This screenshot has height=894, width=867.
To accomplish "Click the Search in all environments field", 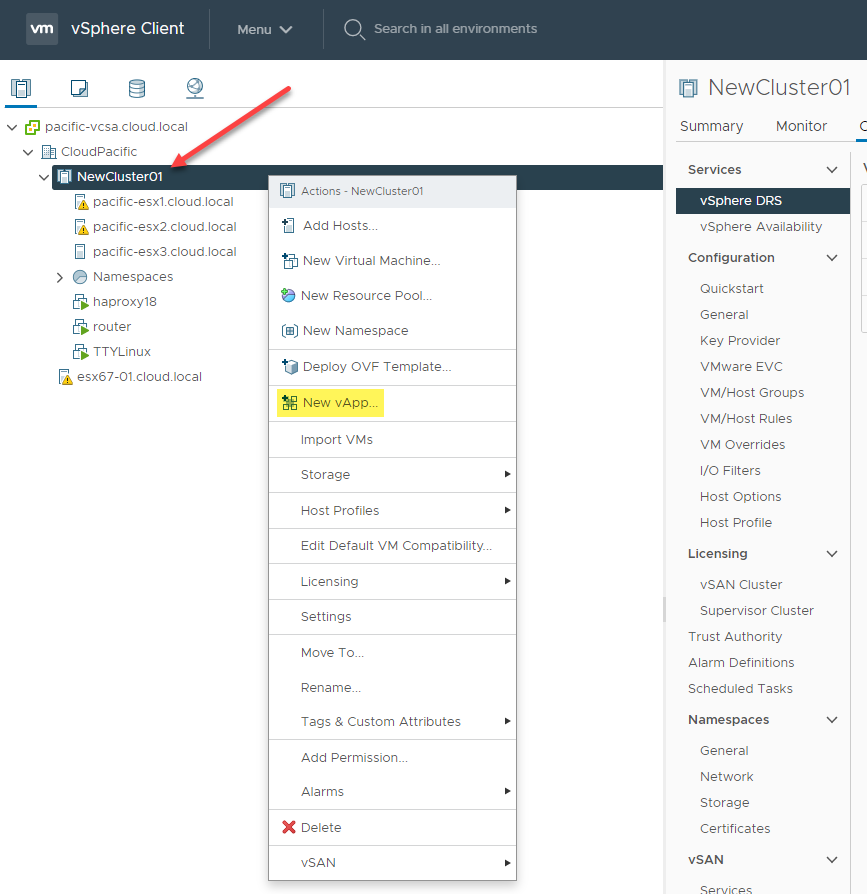I will (x=455, y=29).
